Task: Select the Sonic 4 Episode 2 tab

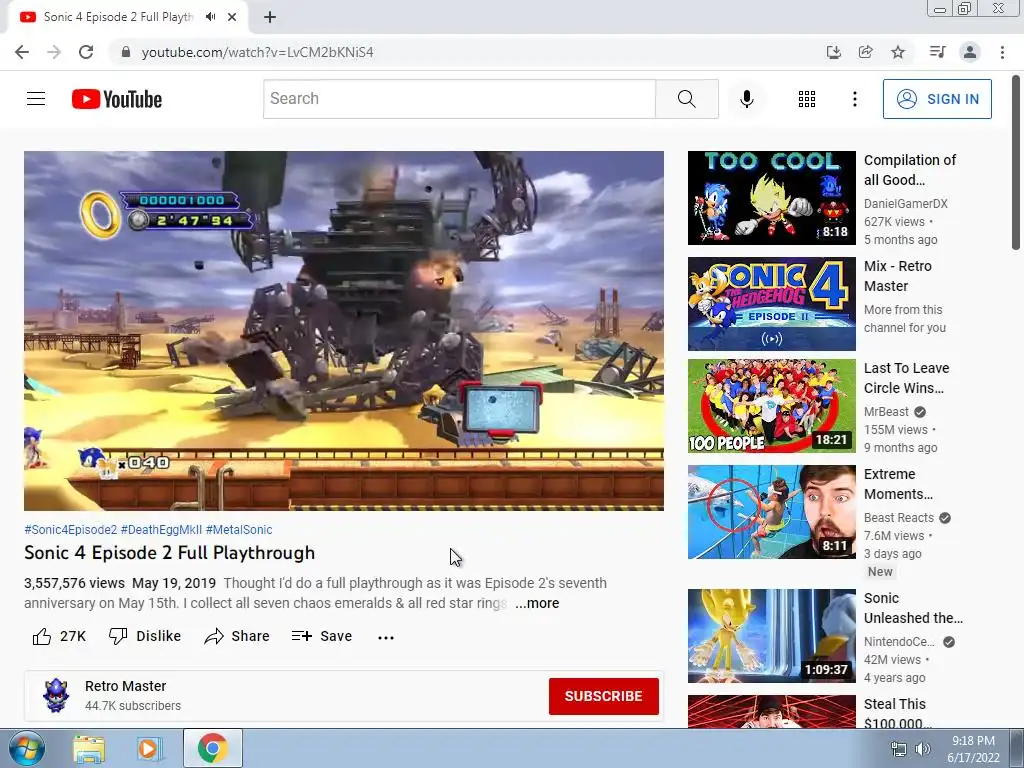Action: point(118,17)
